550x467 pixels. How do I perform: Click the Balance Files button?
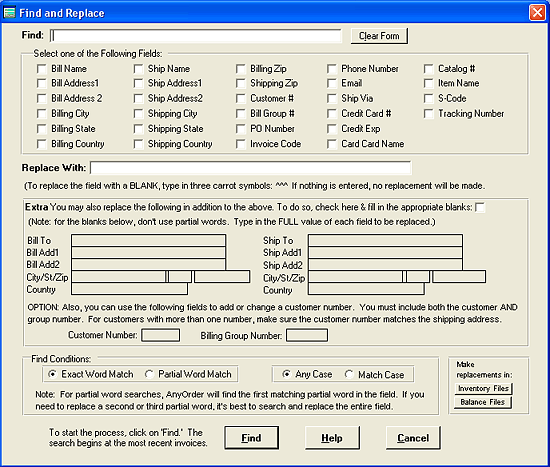click(x=483, y=402)
